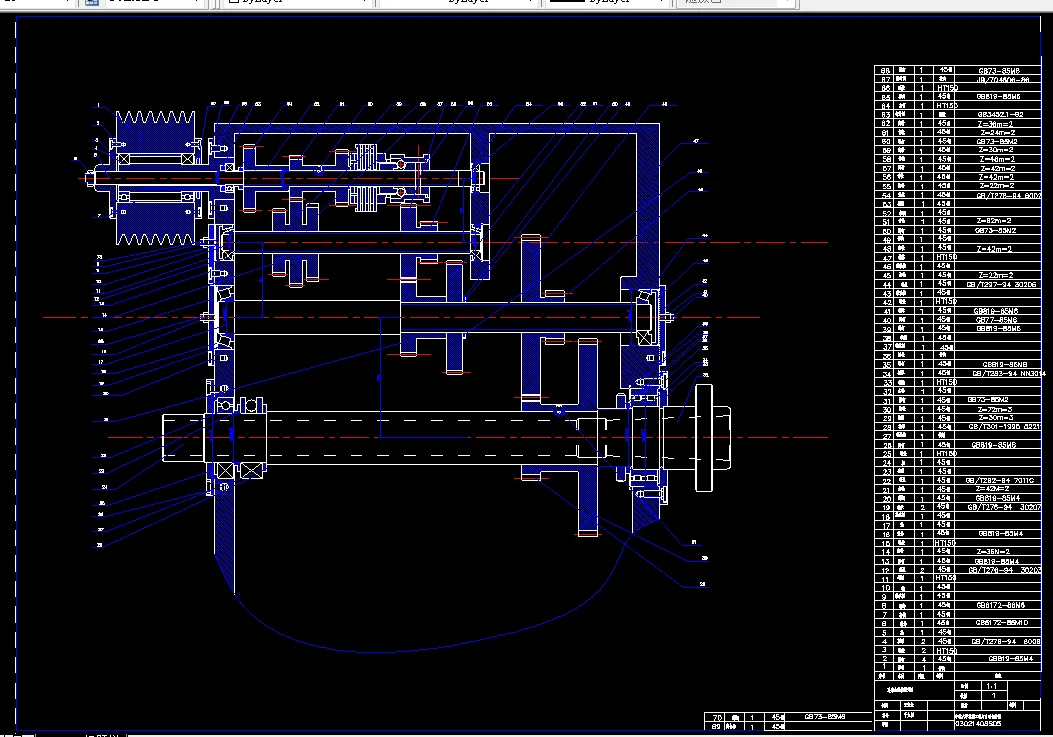Select the 'GB73-85M6' cell in row 68
The image size is (1053, 737).
click(999, 70)
